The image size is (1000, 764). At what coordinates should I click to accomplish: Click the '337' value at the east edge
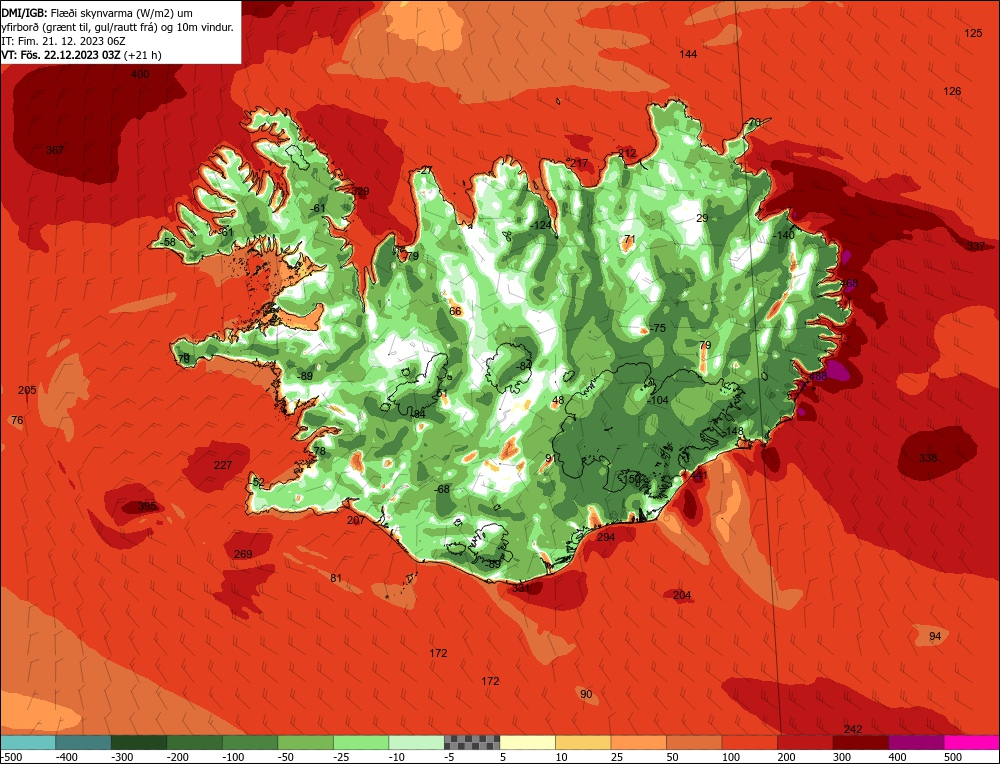point(976,246)
